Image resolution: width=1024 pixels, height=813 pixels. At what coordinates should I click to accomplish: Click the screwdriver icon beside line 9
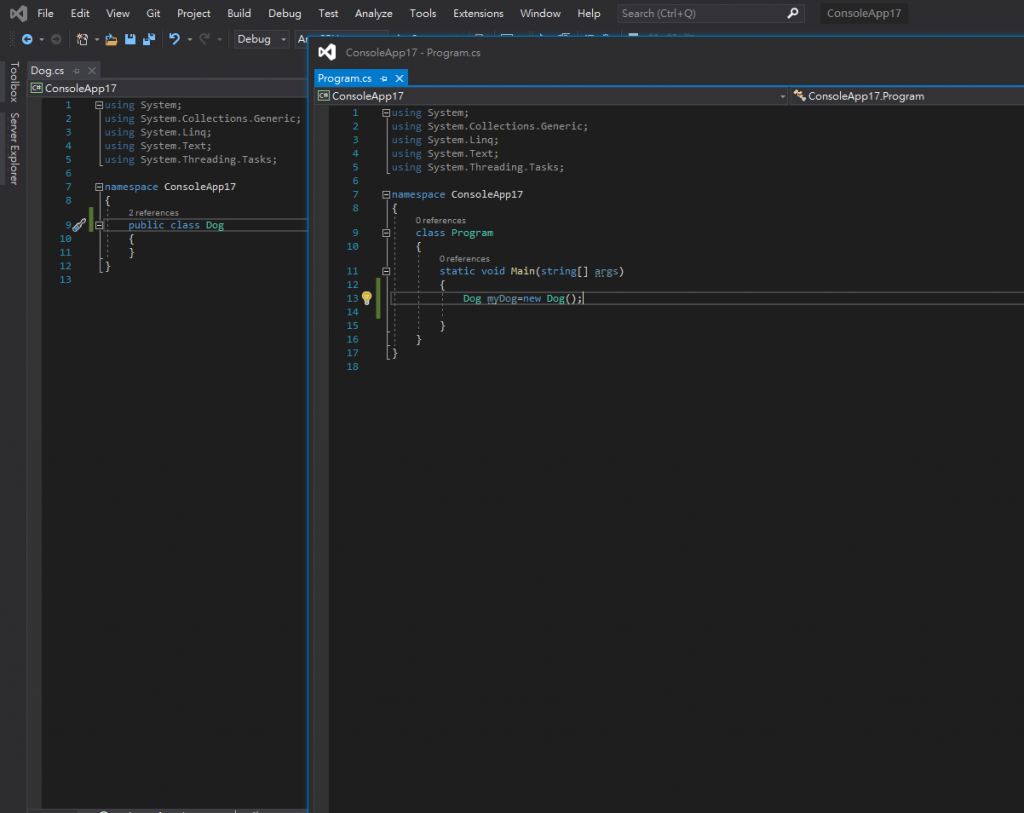(79, 225)
